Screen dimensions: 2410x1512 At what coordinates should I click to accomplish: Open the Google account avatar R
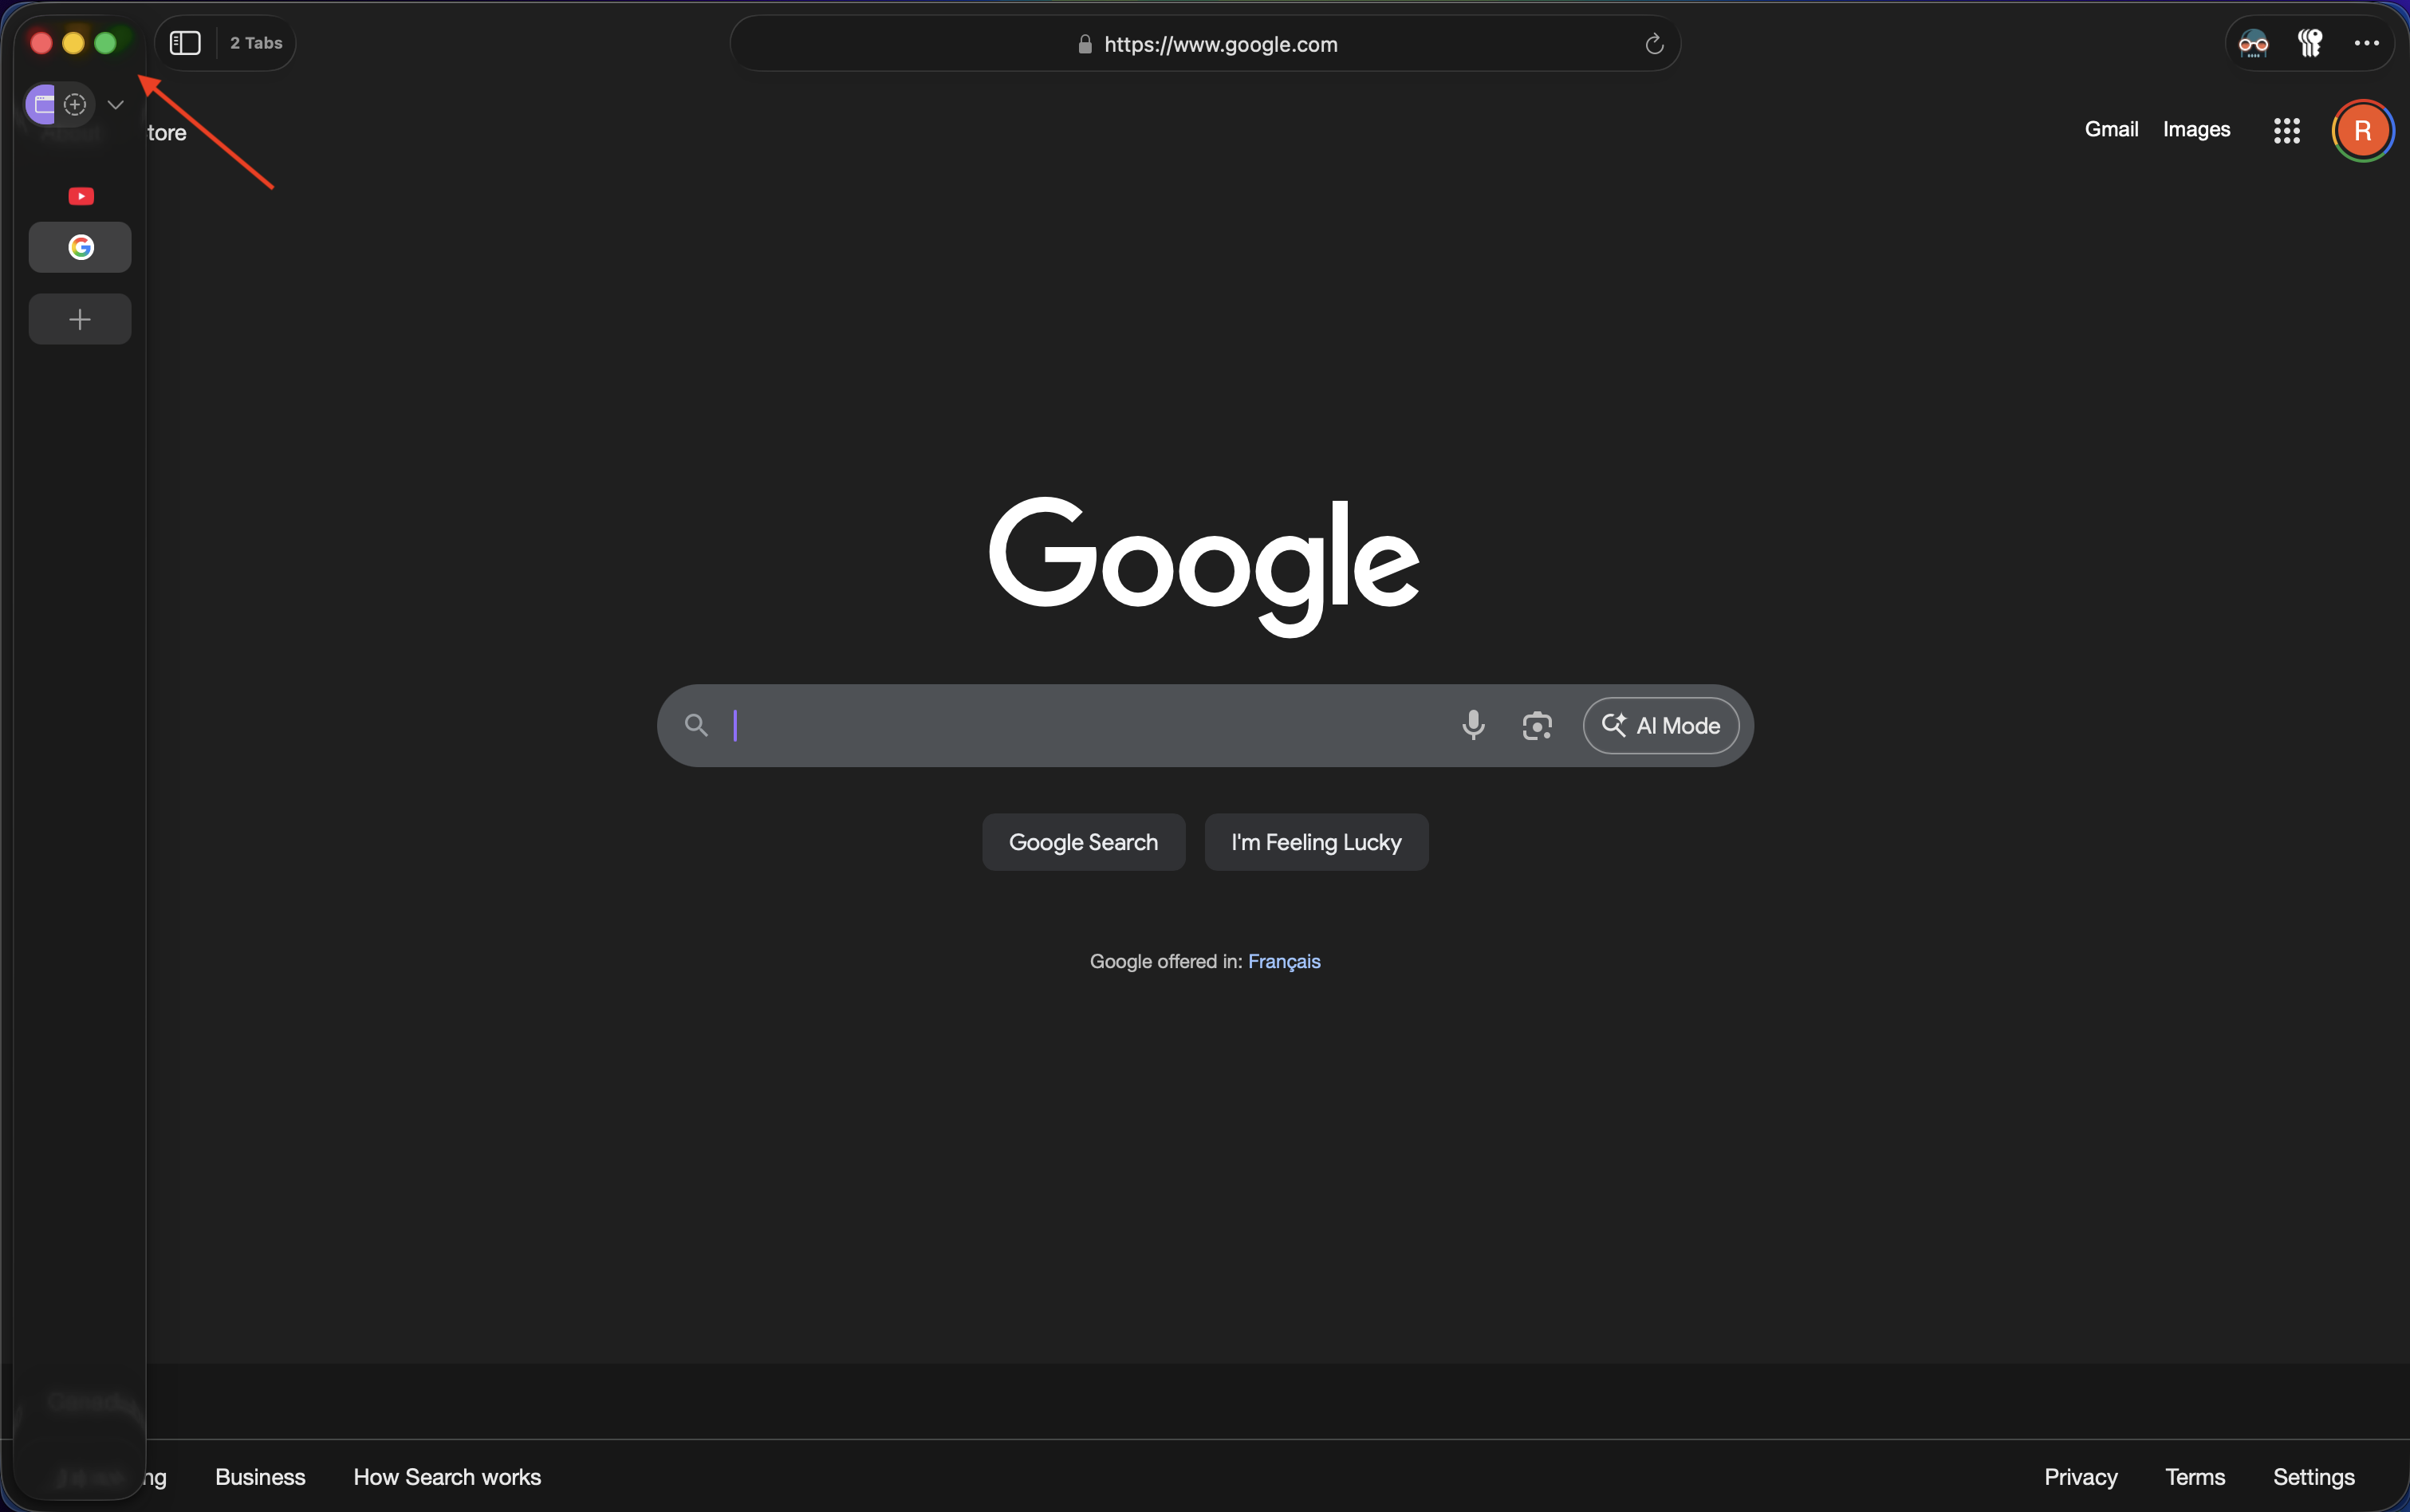(x=2362, y=130)
